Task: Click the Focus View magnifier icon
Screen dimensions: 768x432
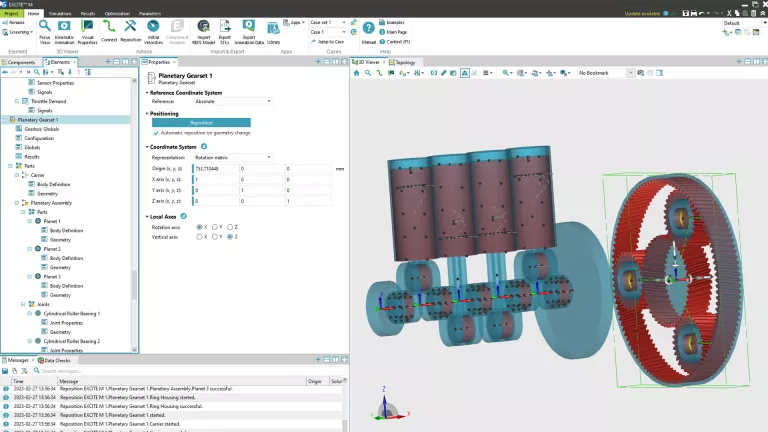Action: [45, 26]
